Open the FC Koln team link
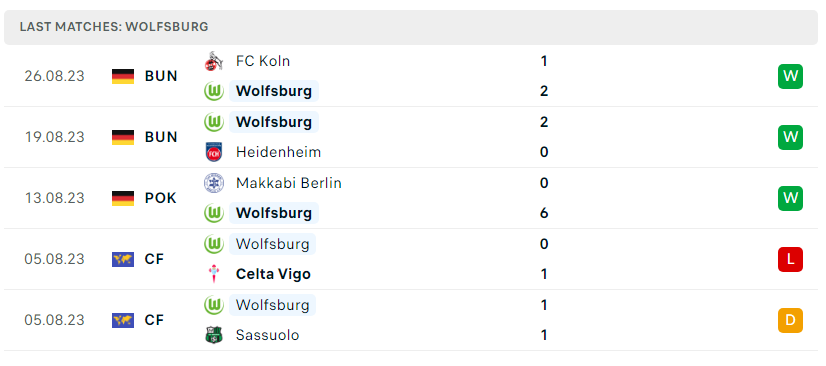 coord(263,61)
